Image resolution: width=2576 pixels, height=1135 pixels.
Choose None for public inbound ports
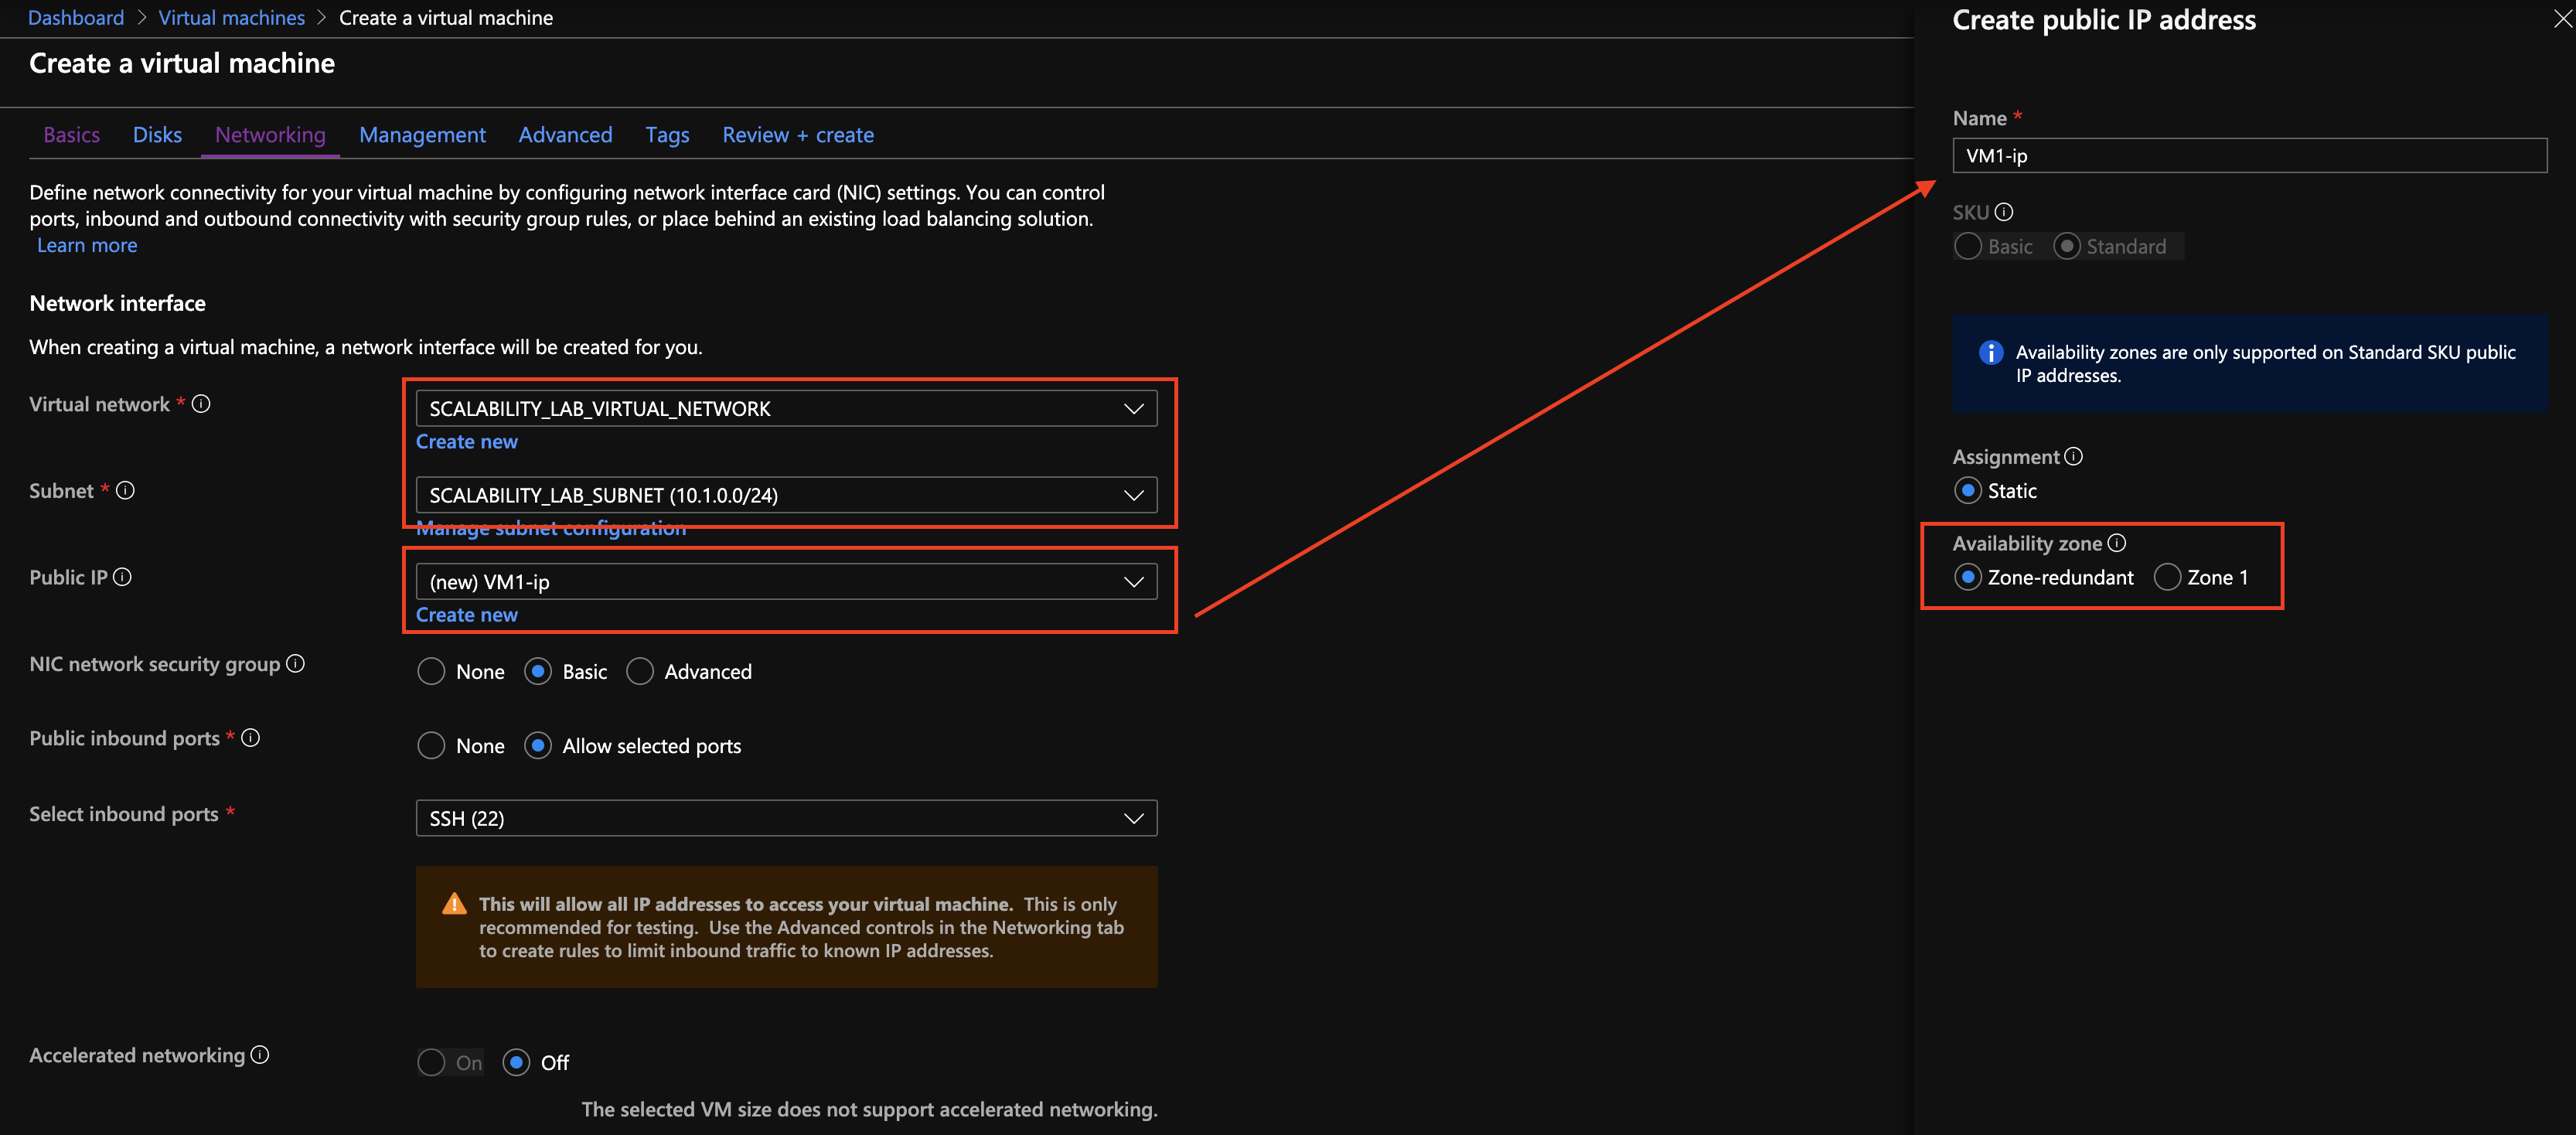point(431,746)
